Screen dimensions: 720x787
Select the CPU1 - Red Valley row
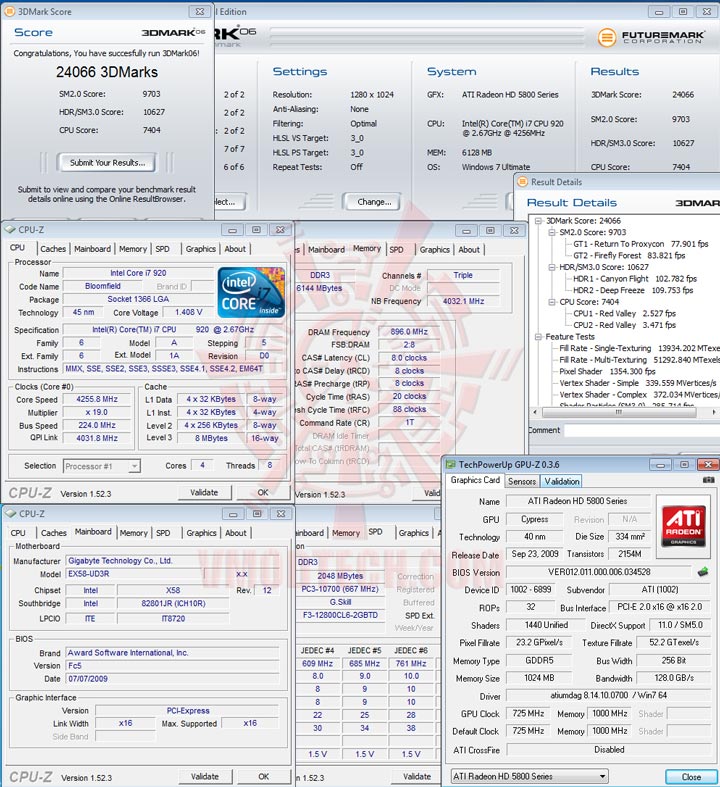(624, 313)
